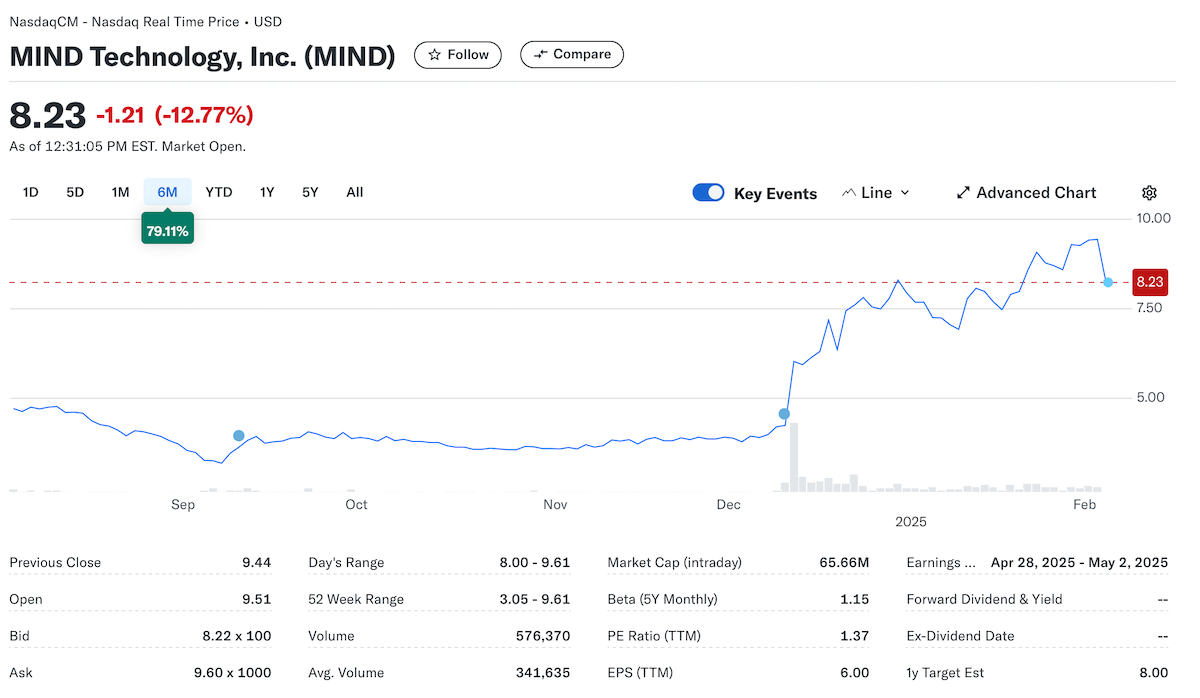Click the large December volume bar
The width and height of the screenshot is (1200, 698).
click(x=794, y=458)
